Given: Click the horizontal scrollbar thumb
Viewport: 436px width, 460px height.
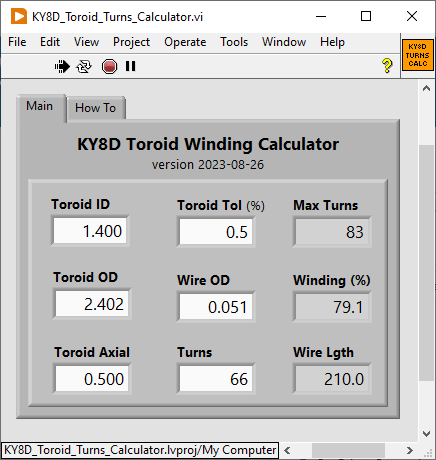Looking at the screenshot, I should coord(348,451).
